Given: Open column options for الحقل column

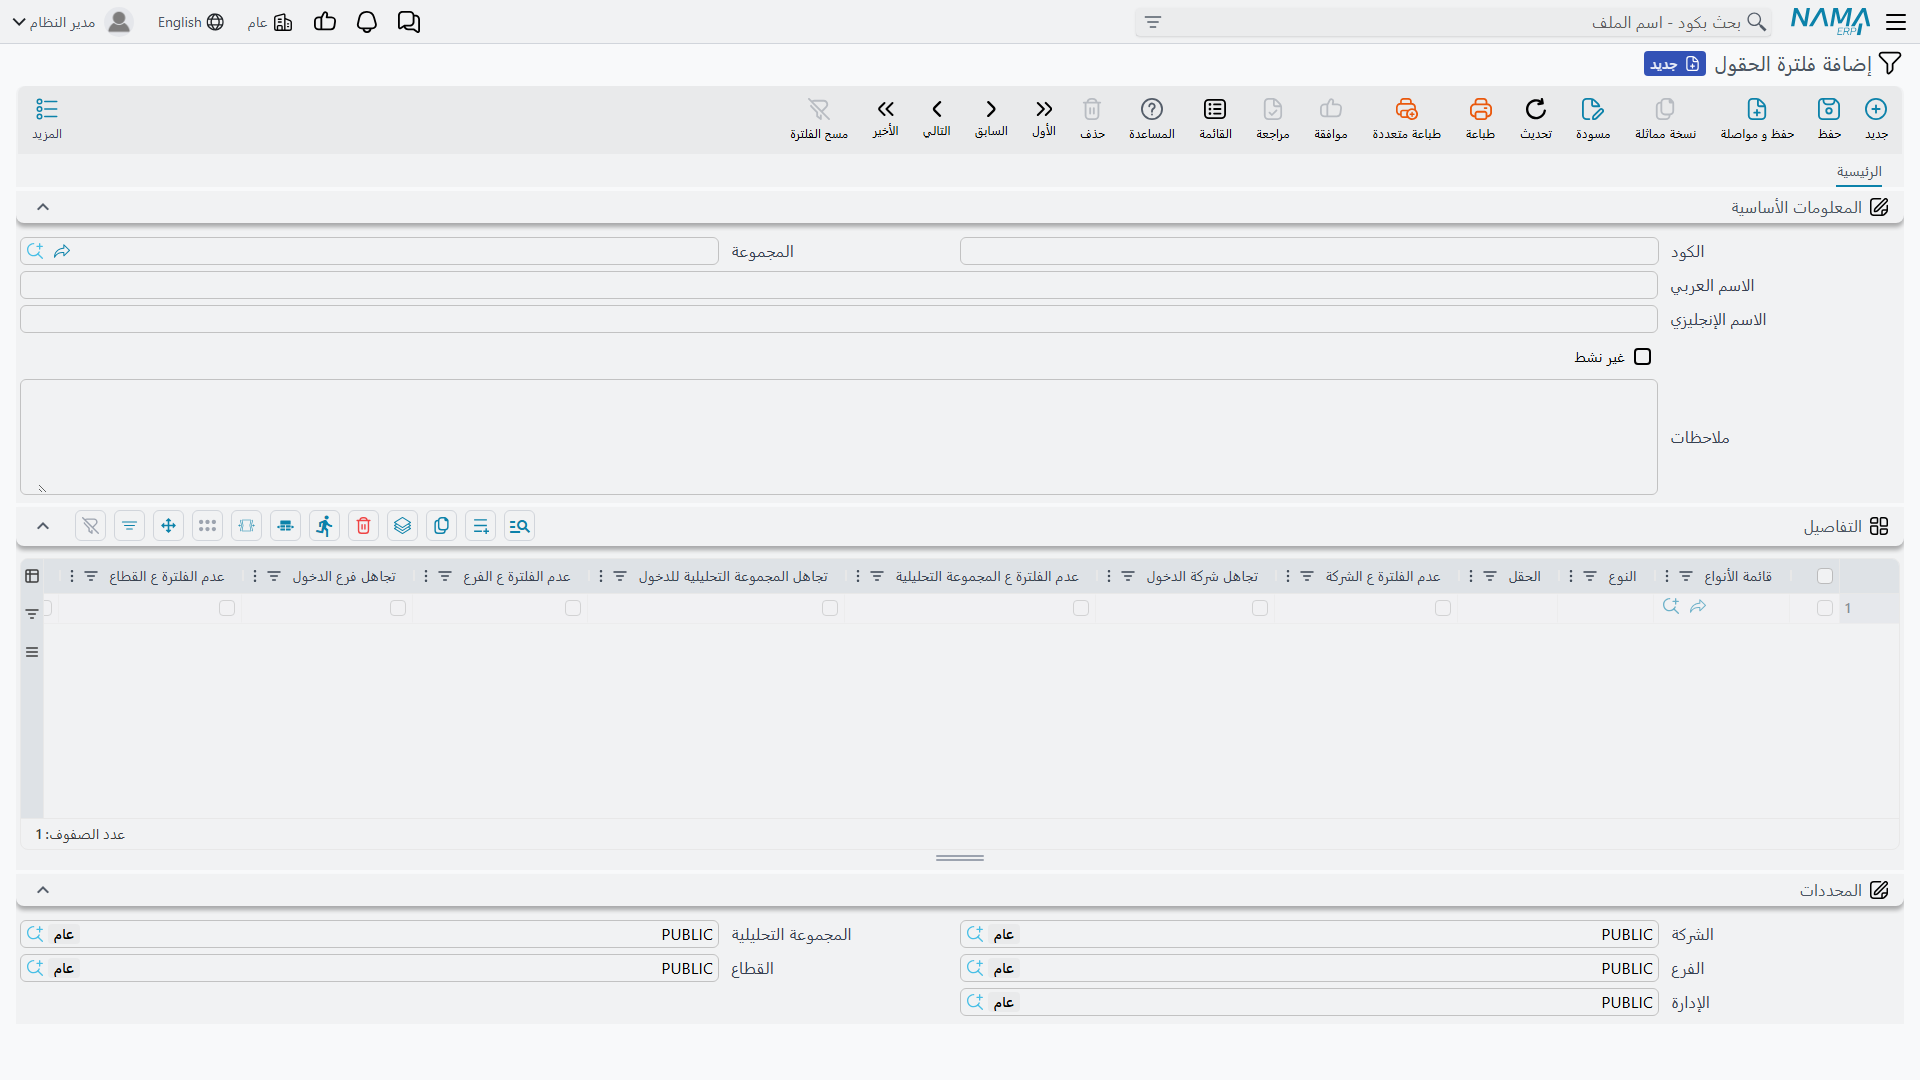Looking at the screenshot, I should point(1471,576).
